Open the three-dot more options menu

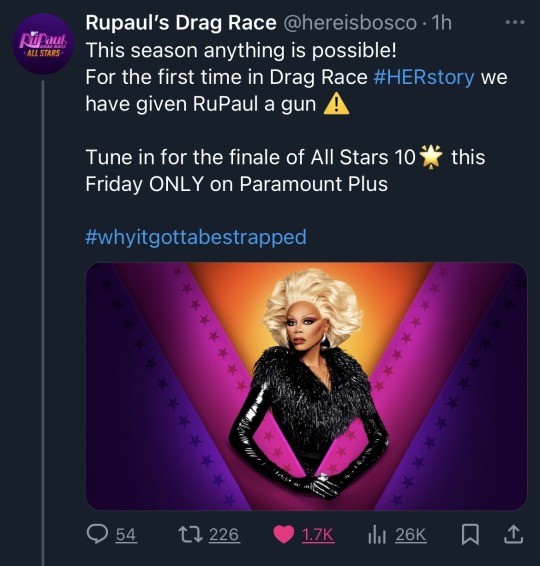515,23
